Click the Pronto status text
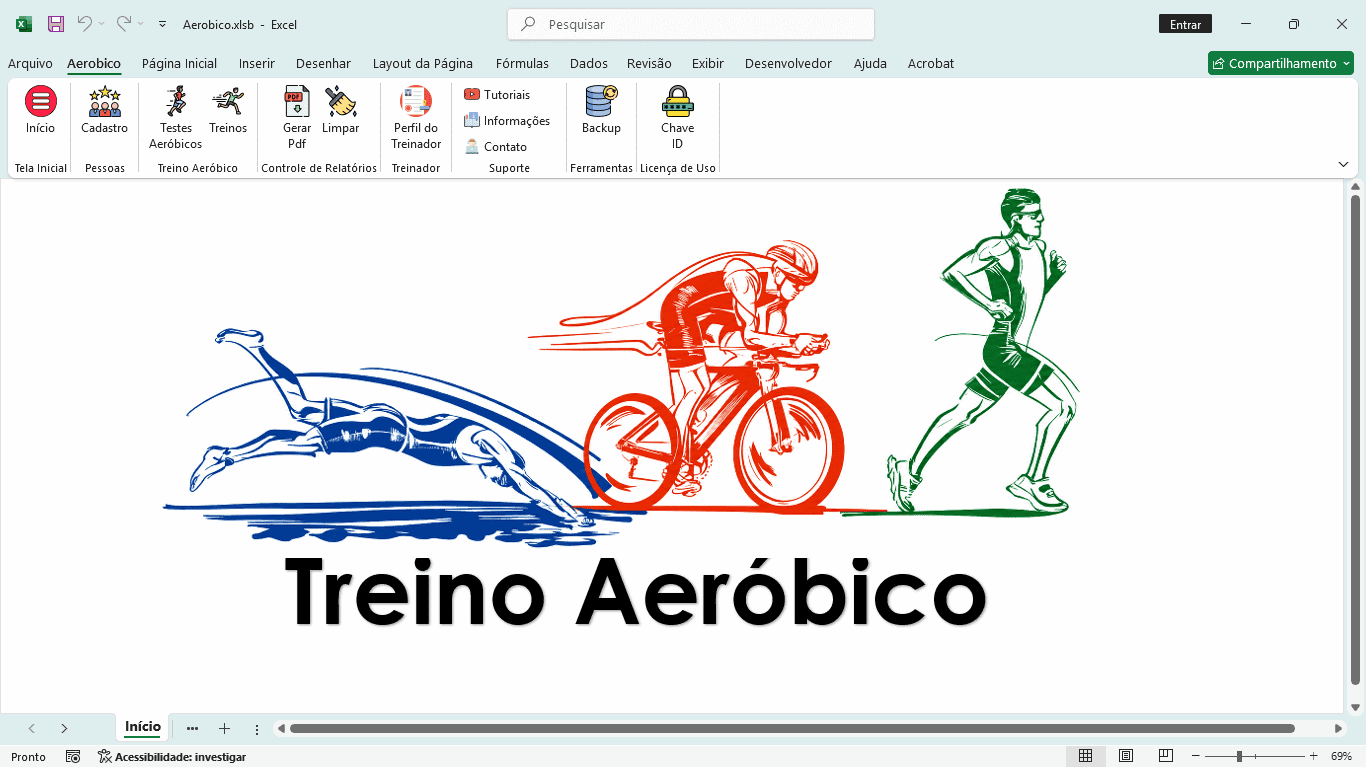The height and width of the screenshot is (768, 1366). pos(28,757)
